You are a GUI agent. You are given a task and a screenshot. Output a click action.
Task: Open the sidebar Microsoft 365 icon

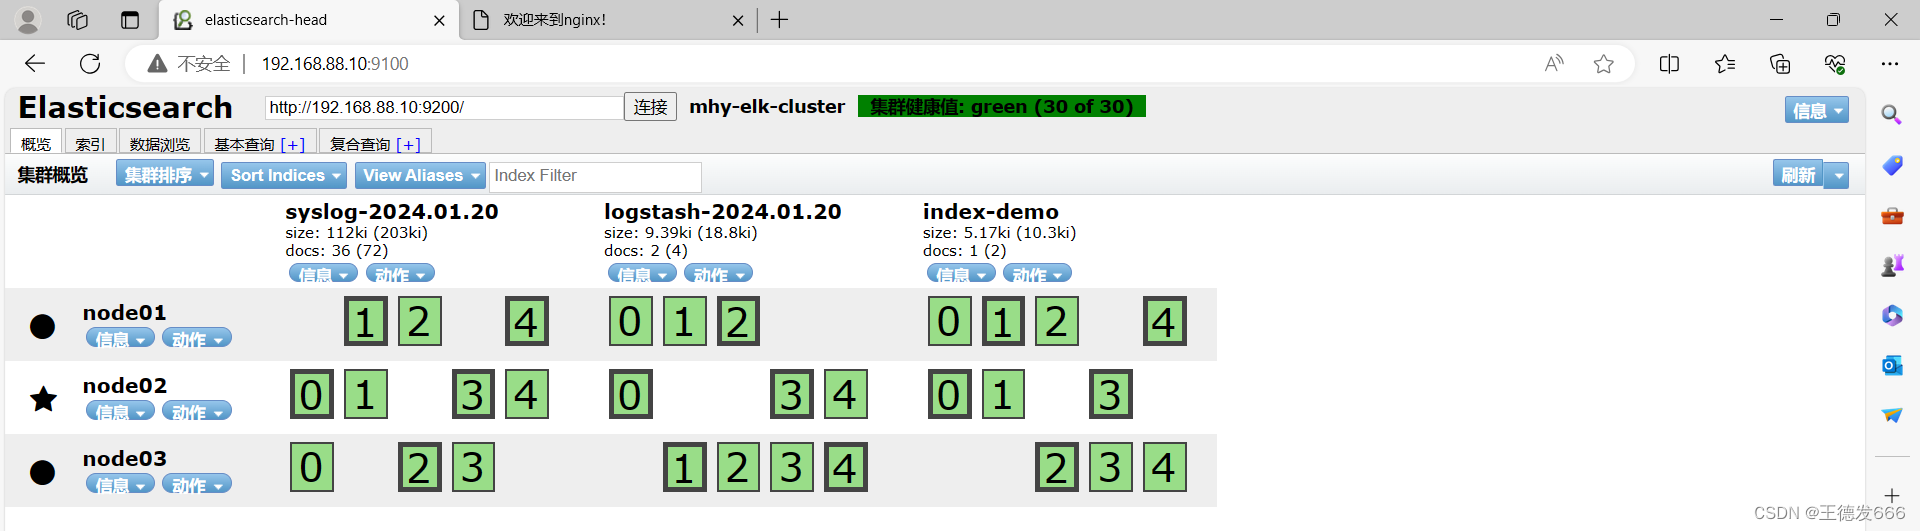coord(1892,315)
